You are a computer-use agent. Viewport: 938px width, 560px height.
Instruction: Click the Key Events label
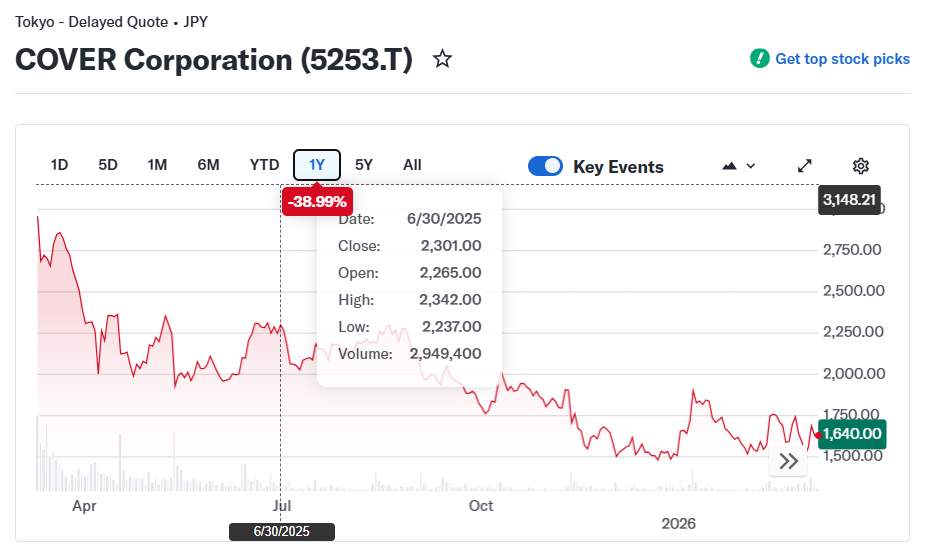pos(618,167)
